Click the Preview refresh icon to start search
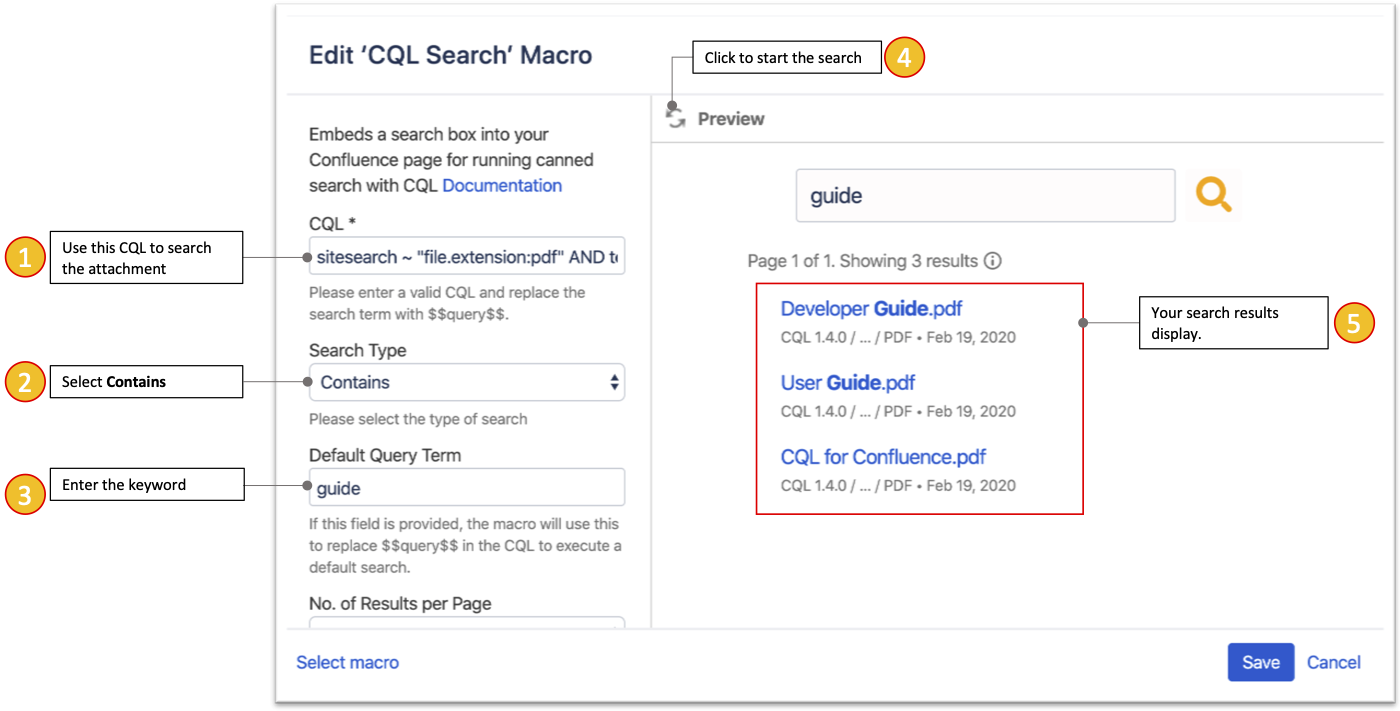The width and height of the screenshot is (1400, 711). pos(674,116)
